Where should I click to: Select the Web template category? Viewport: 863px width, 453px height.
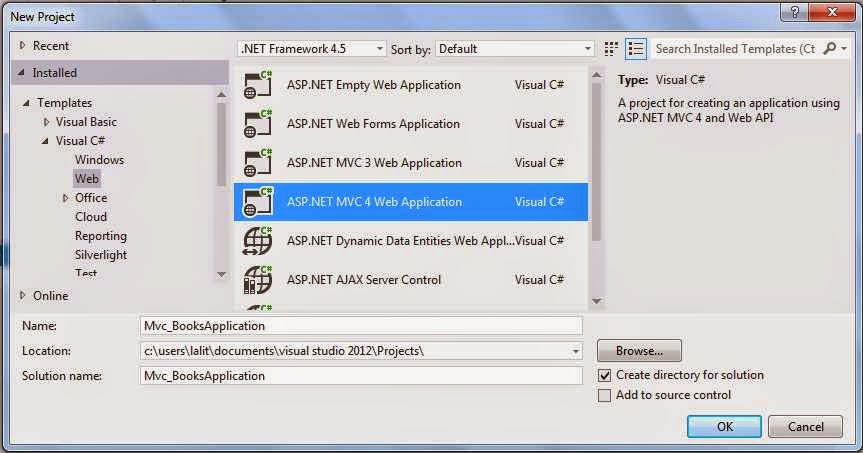(87, 178)
